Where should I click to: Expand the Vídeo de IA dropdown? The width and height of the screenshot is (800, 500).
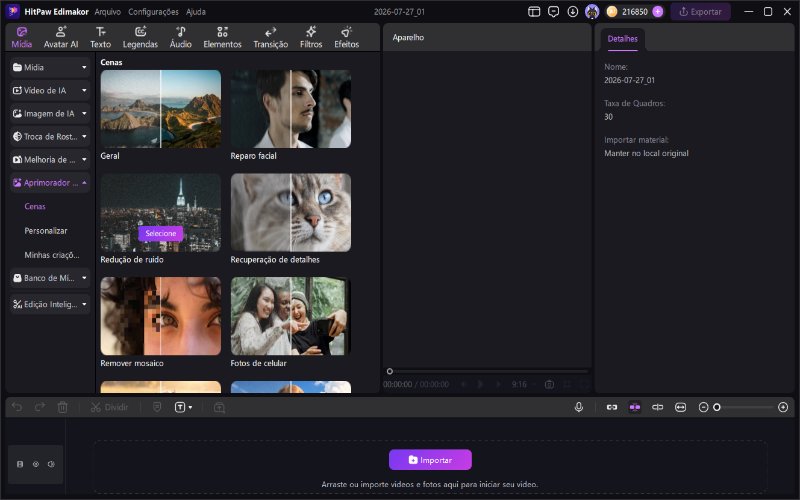pos(84,90)
